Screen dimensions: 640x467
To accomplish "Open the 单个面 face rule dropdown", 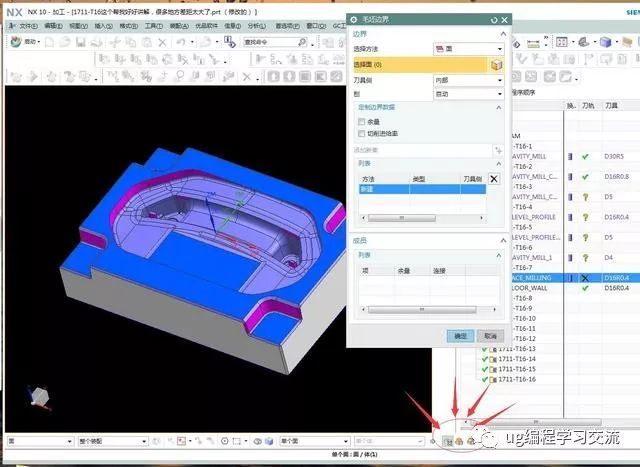I will (314, 441).
